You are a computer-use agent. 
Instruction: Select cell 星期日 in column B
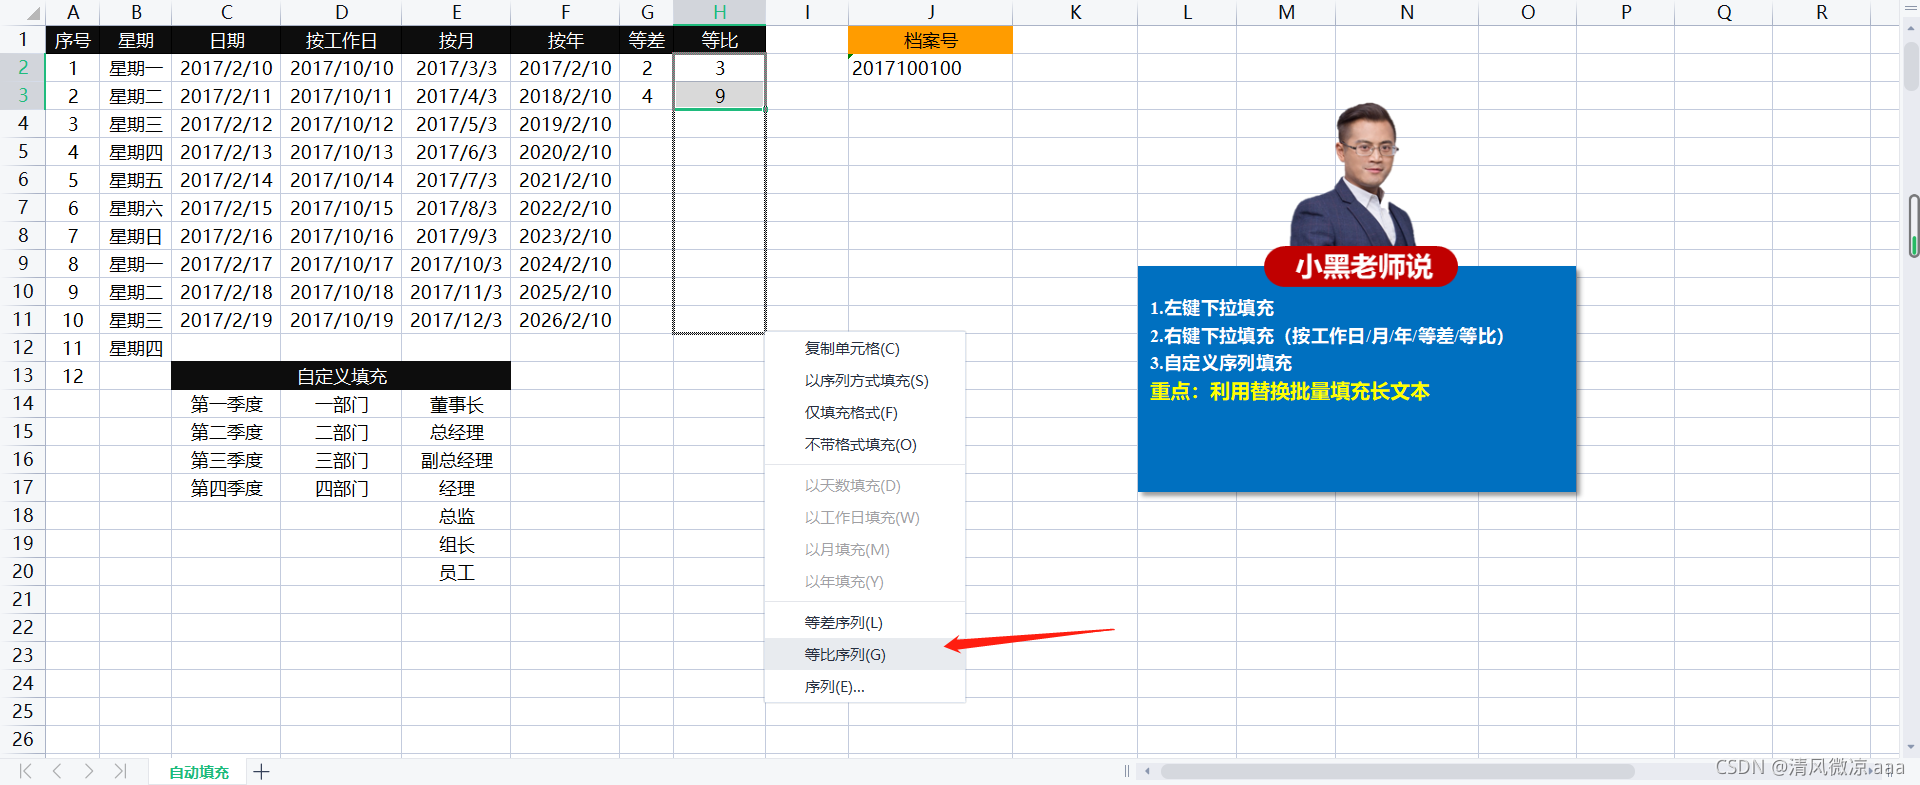tap(135, 236)
